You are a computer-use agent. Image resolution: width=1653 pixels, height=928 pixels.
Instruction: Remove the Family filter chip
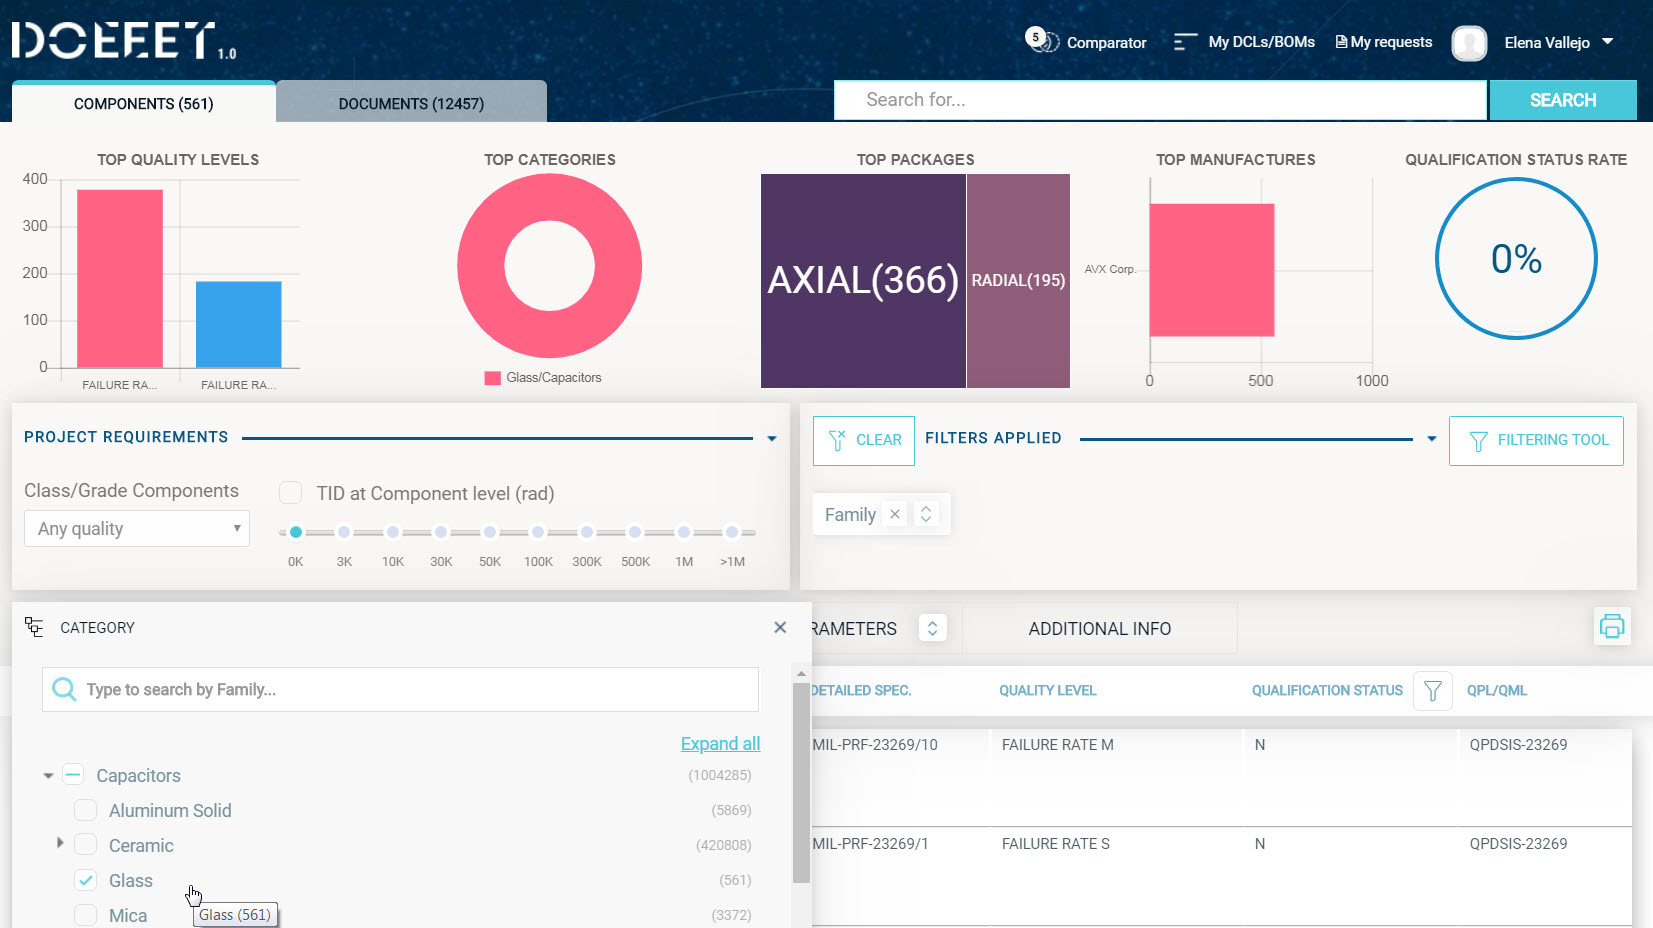click(x=895, y=514)
